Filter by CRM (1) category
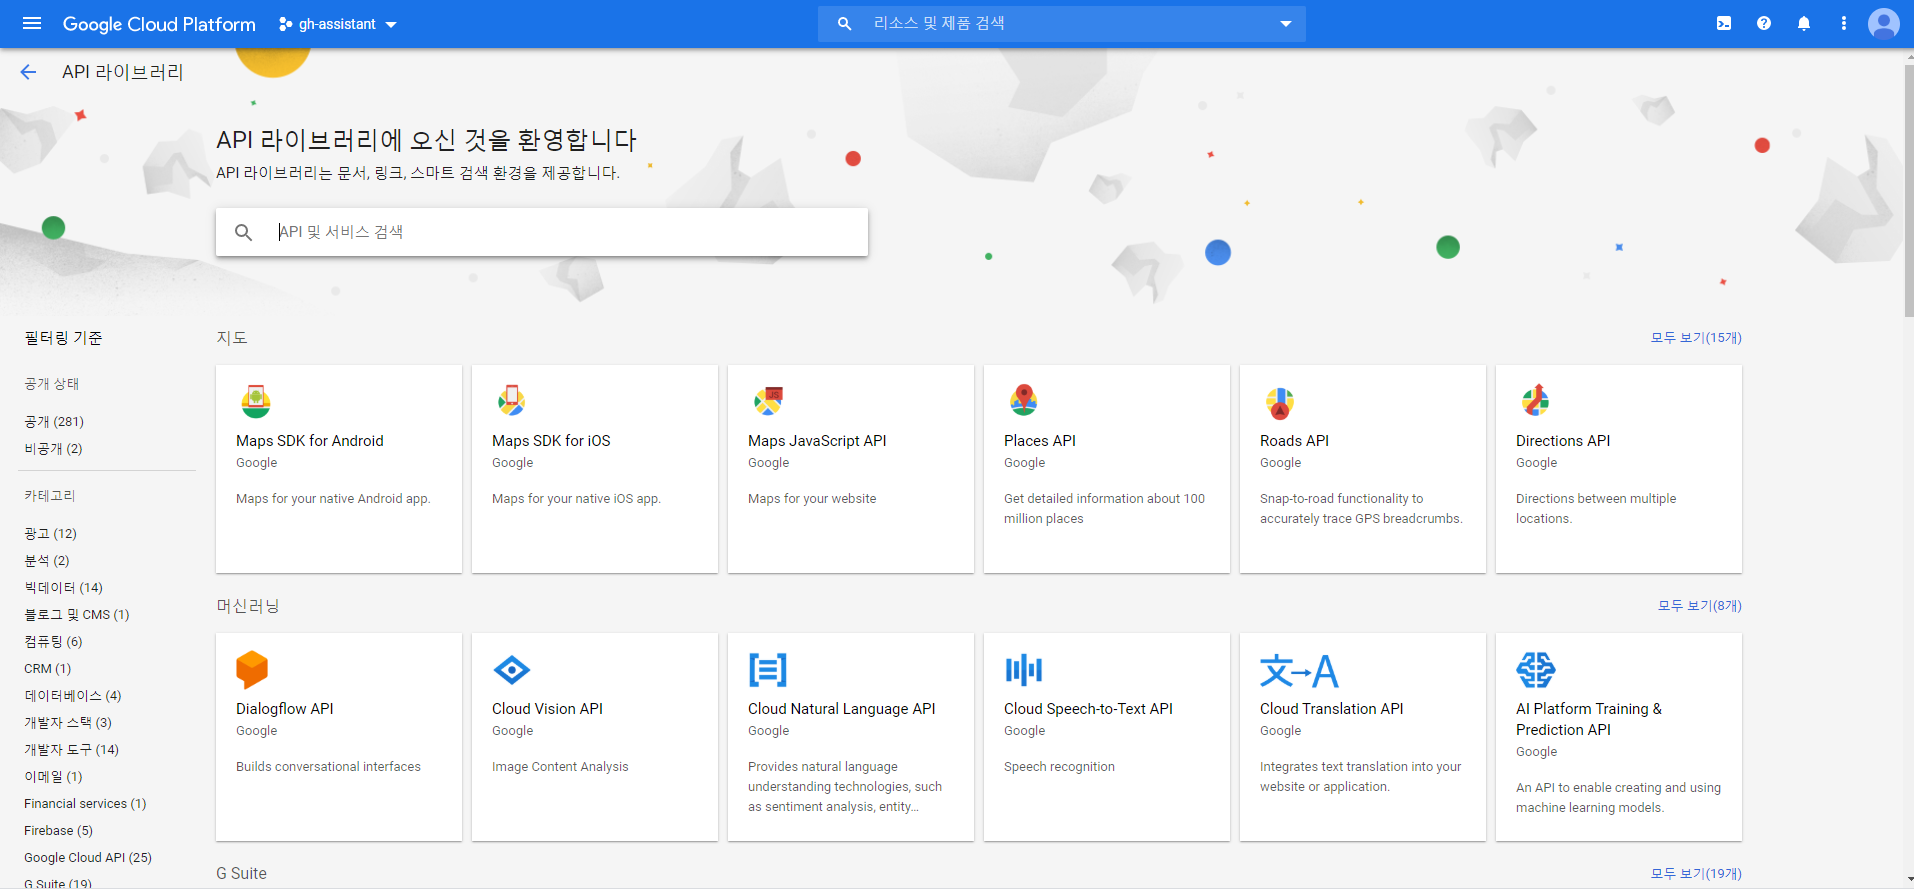This screenshot has width=1914, height=894. click(48, 669)
